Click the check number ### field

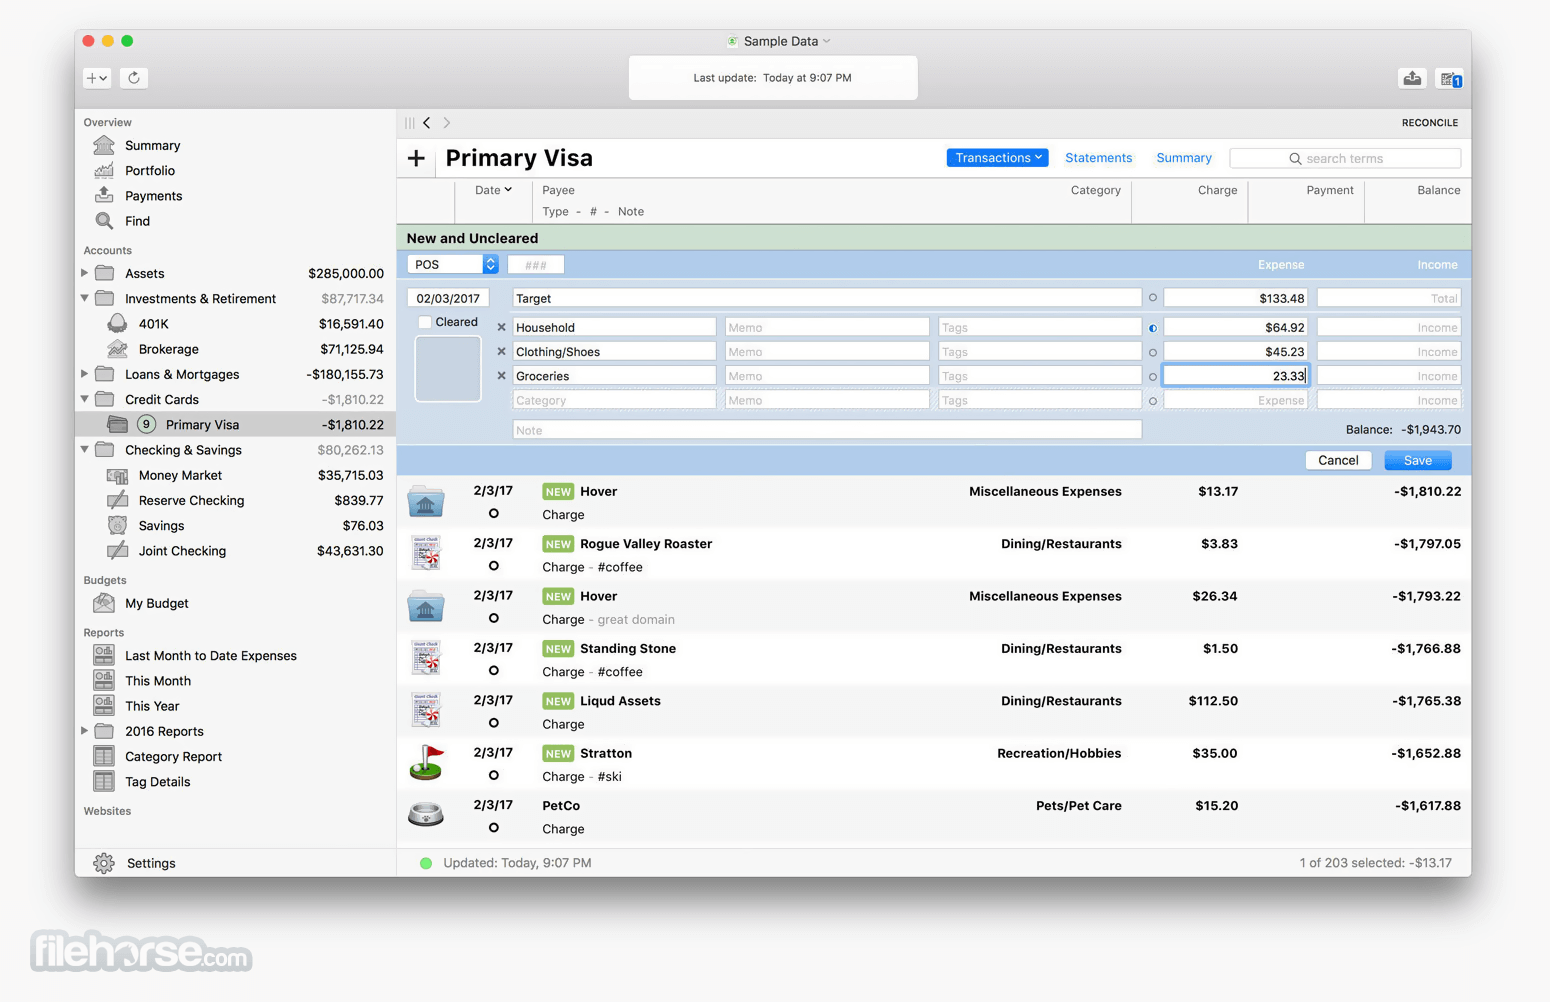click(536, 265)
